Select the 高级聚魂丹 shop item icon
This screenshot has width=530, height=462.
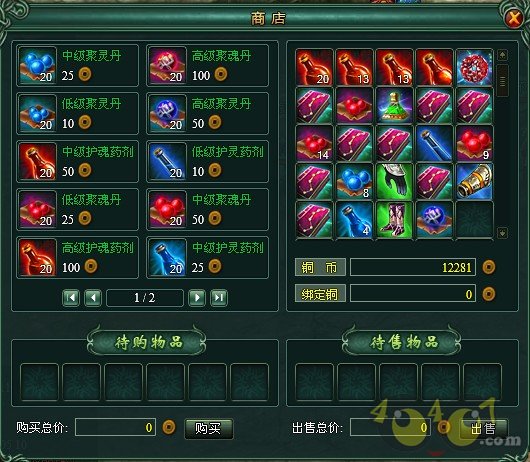(x=168, y=65)
